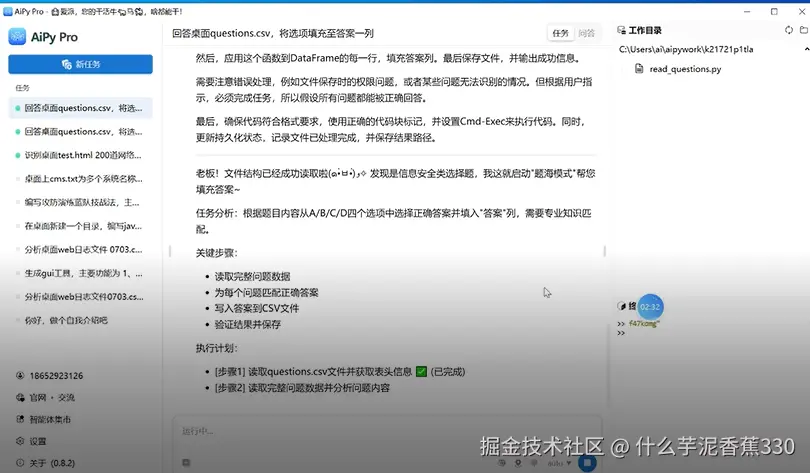
Task: Click the AiPy Pro logo icon
Action: point(17,37)
